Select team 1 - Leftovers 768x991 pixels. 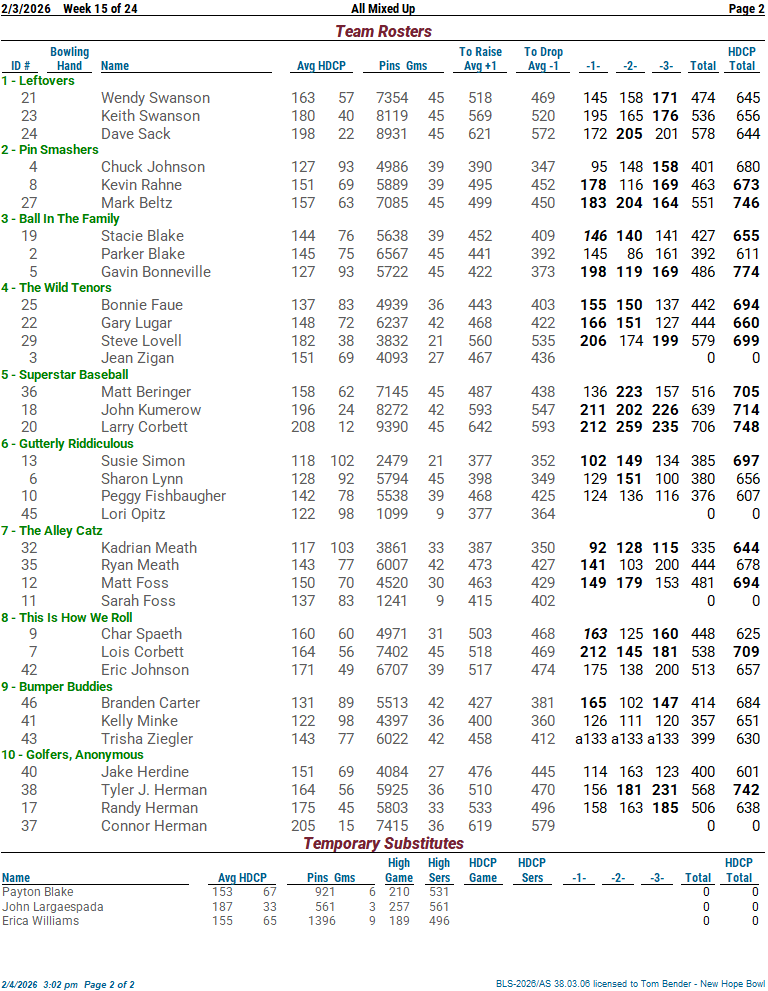coord(38,81)
